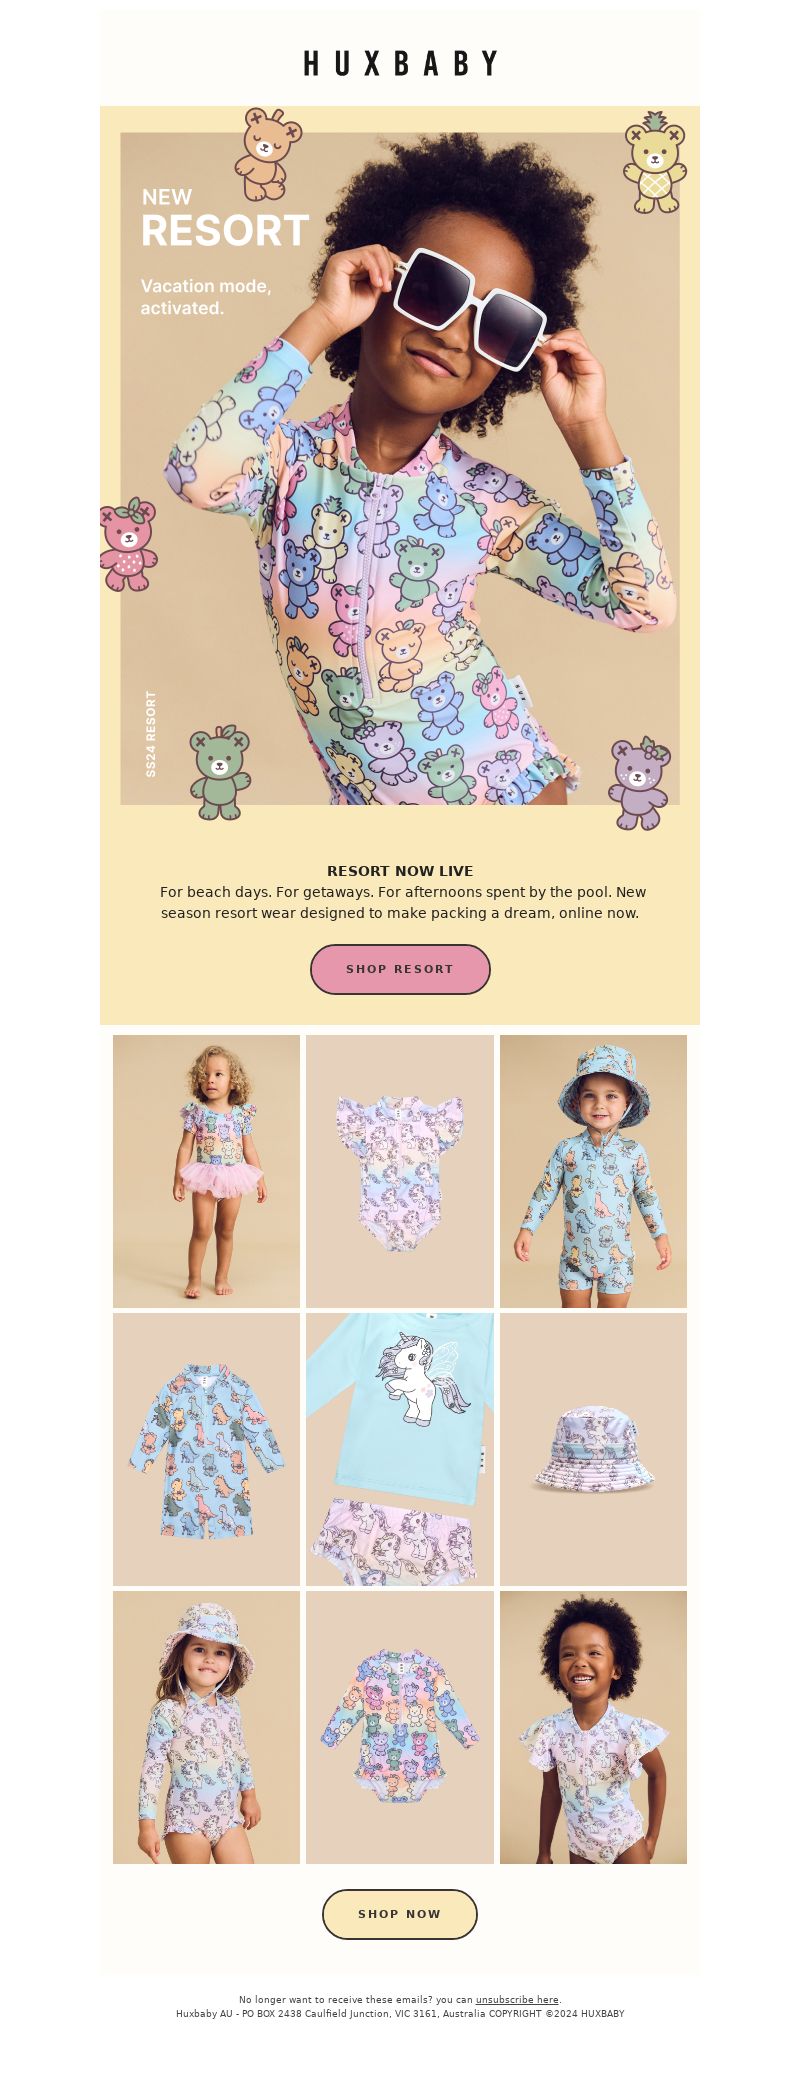Click the SHOP RESORT button
800x2084 pixels.
tap(400, 969)
